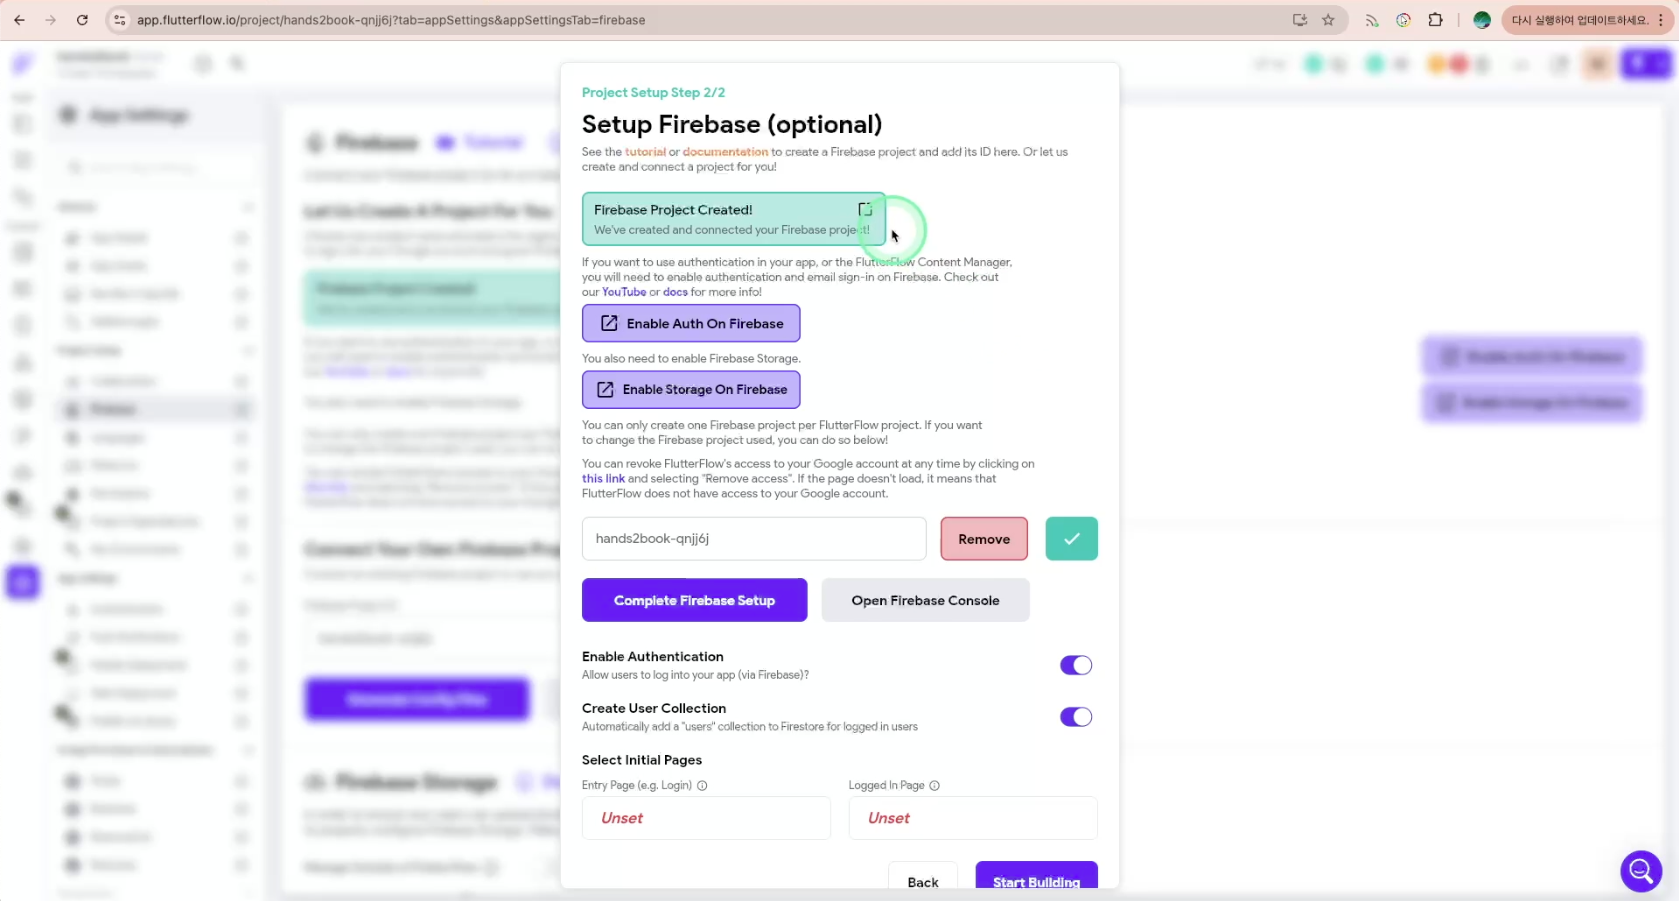Open the browser three-dot menu

(1661, 20)
